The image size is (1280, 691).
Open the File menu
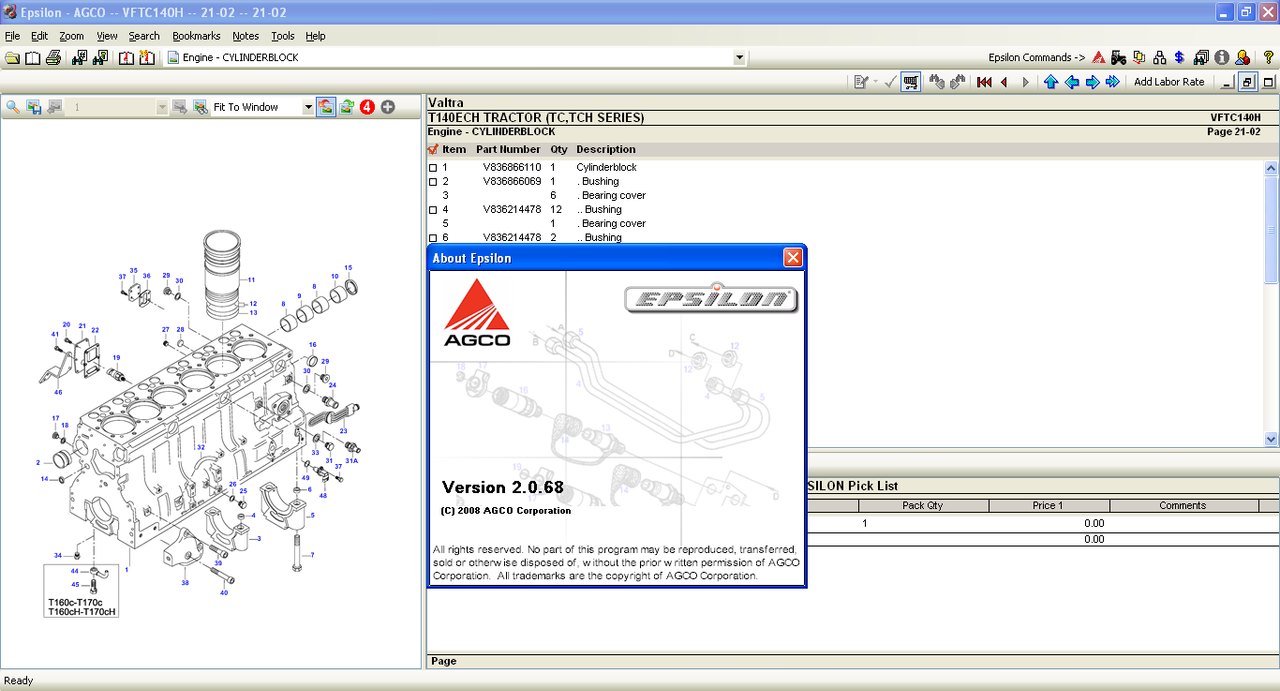(x=12, y=36)
